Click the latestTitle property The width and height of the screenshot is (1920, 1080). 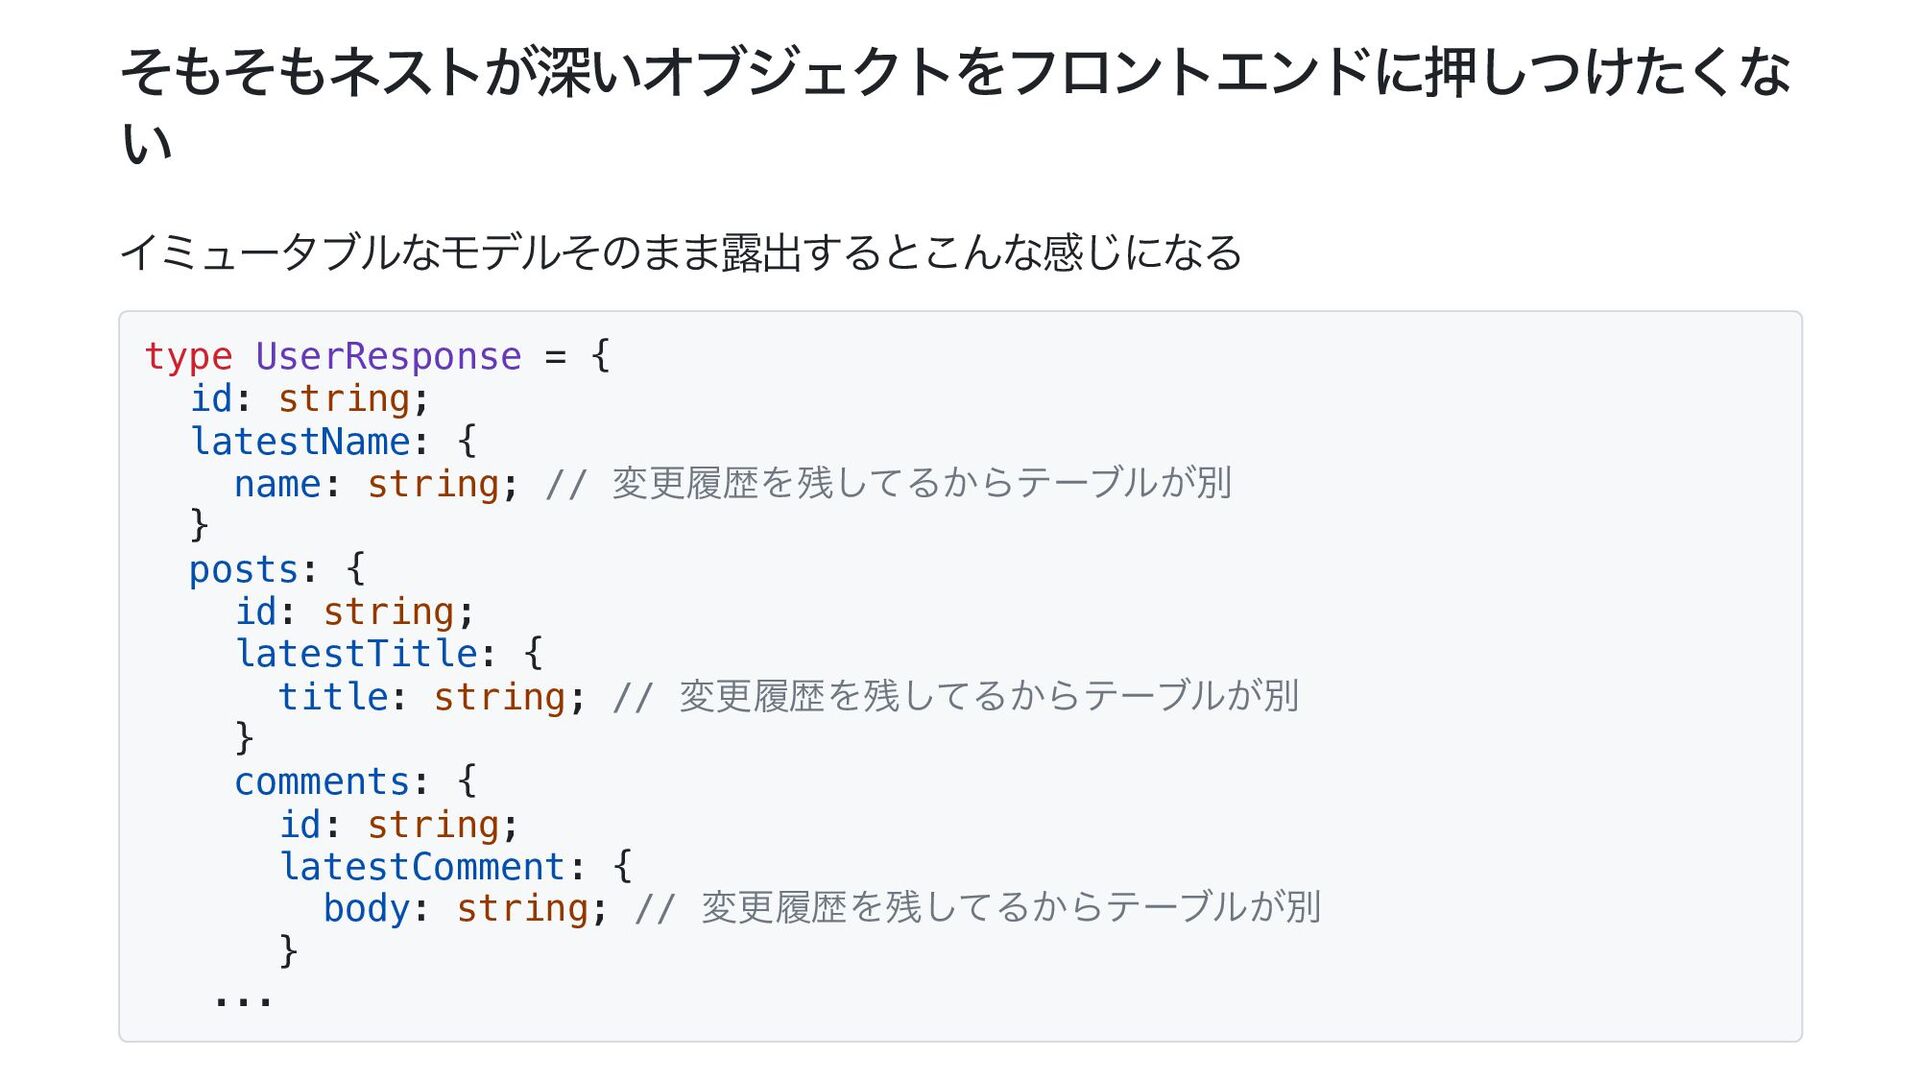pos(355,654)
